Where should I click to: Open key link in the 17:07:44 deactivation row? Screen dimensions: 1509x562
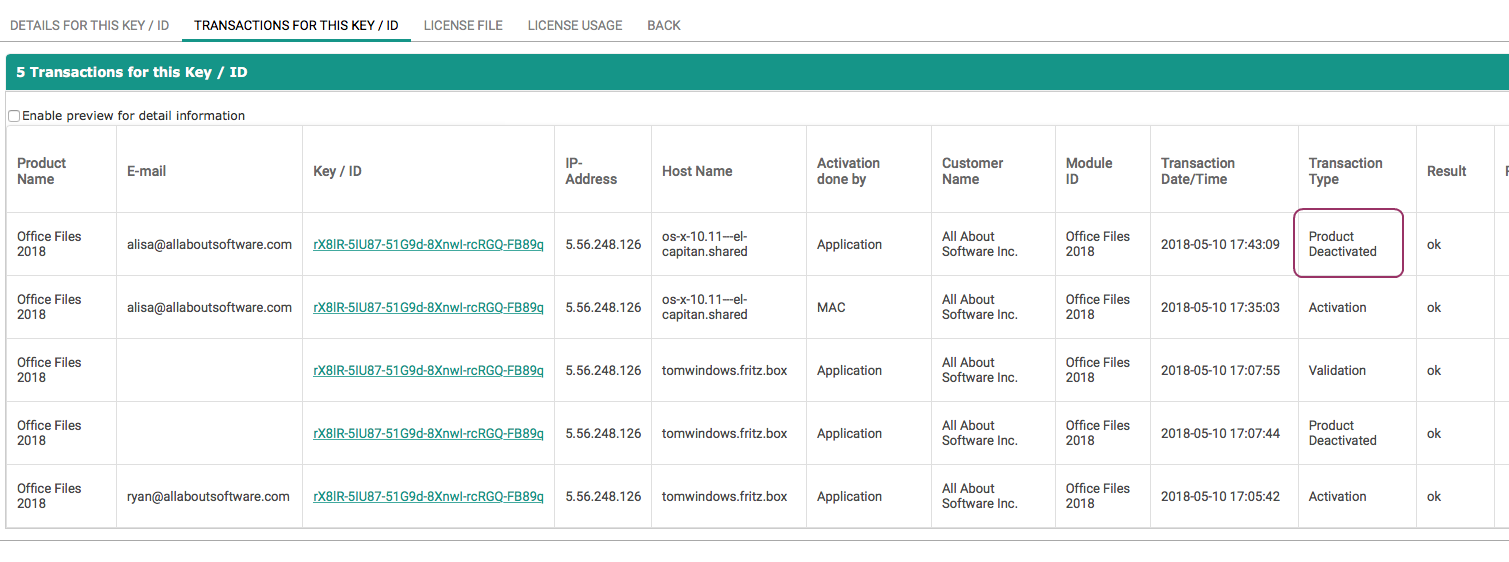tap(428, 433)
